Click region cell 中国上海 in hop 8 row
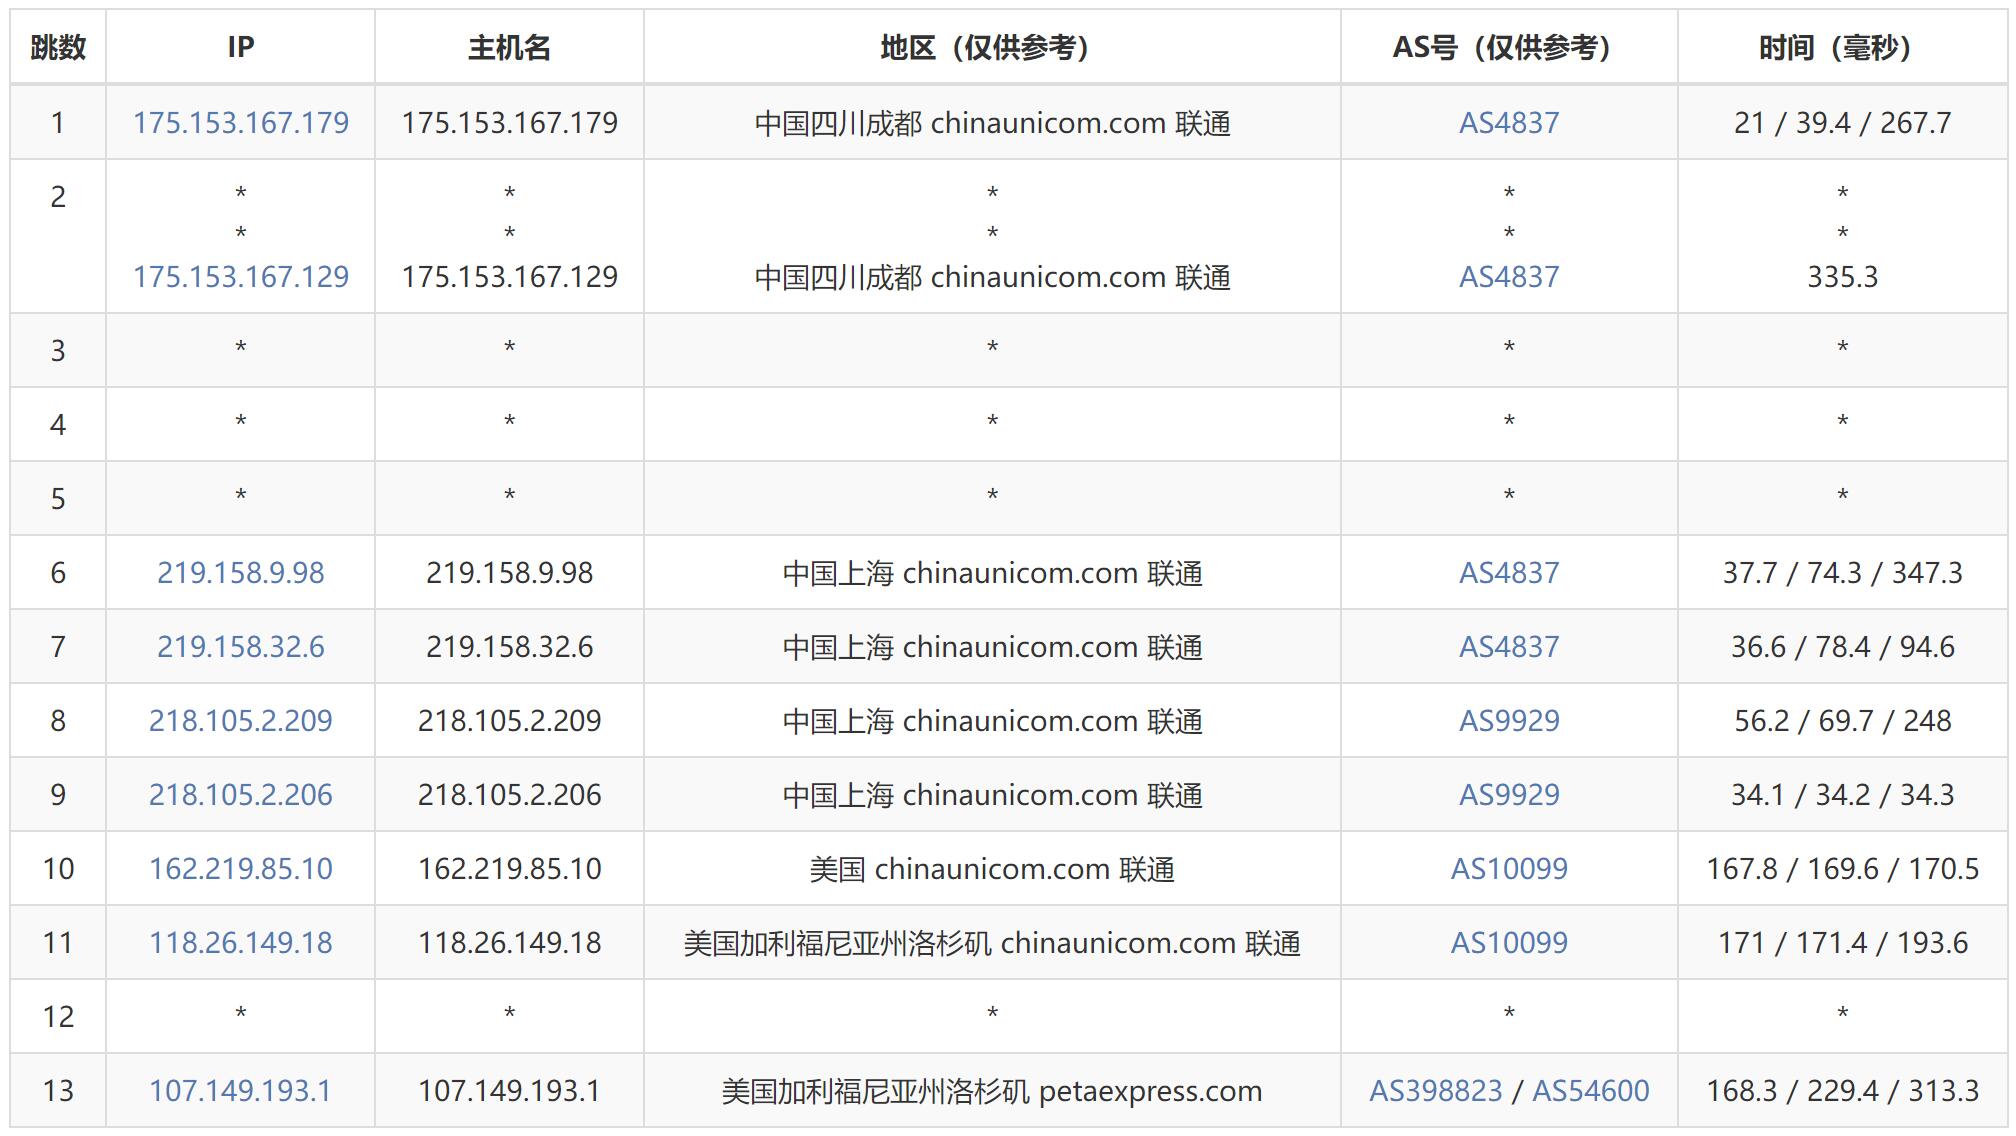 992,721
